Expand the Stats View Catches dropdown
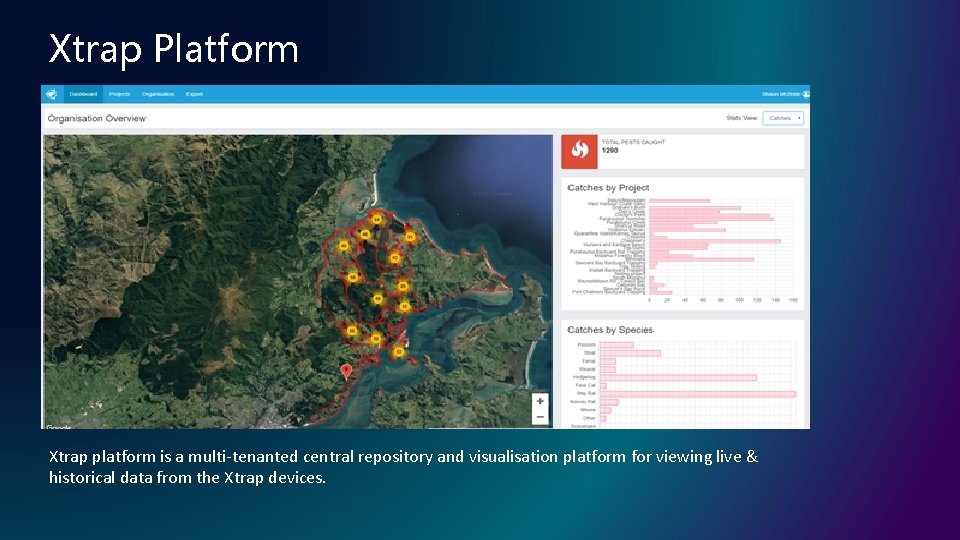The width and height of the screenshot is (960, 540). (x=783, y=118)
